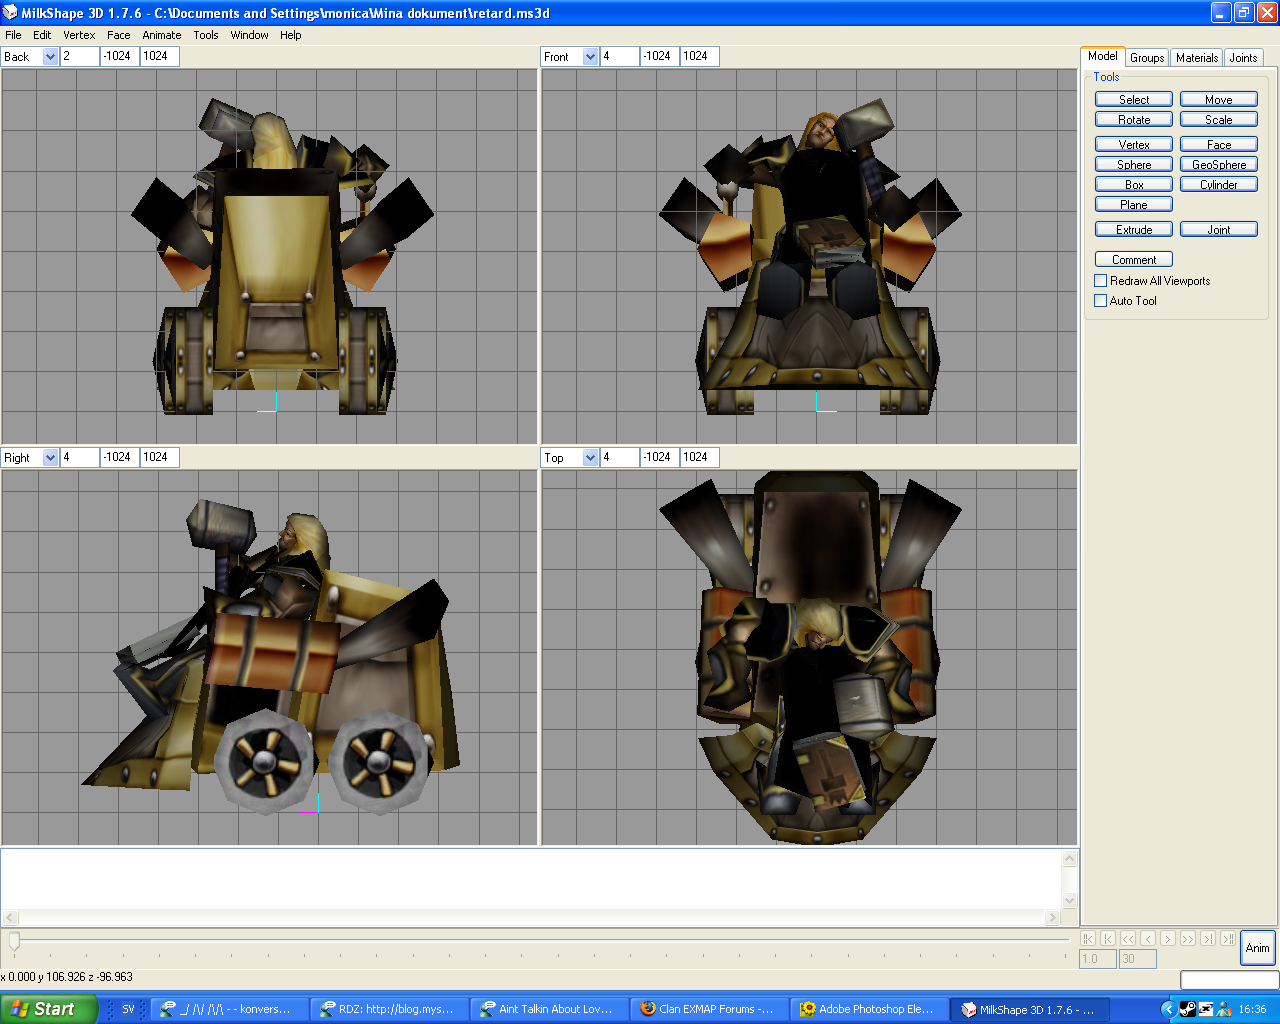Screen dimensions: 1280x1024
Task: Click the Steam tray icon
Action: point(1187,1009)
